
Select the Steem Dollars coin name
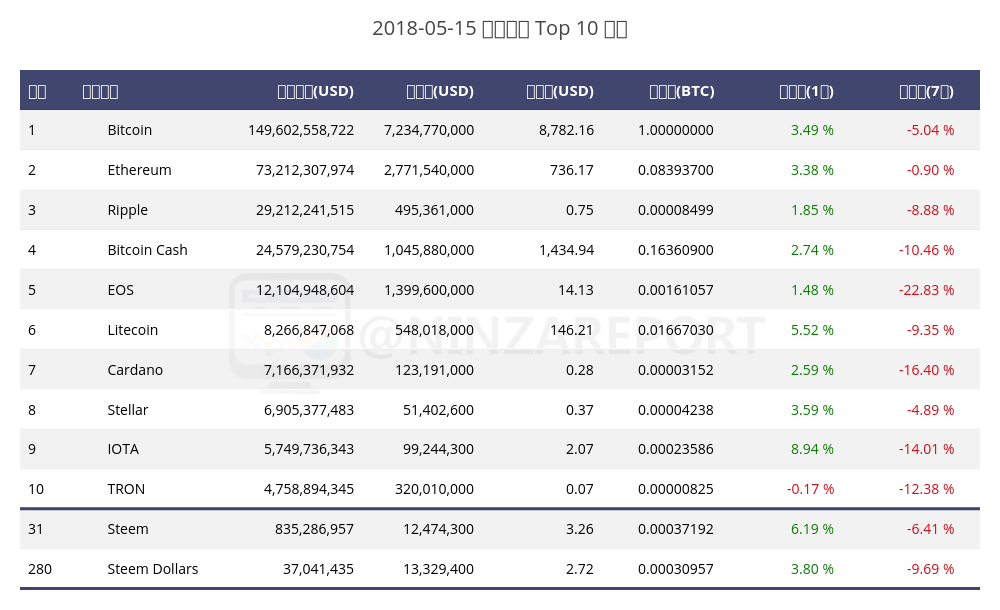click(x=152, y=569)
